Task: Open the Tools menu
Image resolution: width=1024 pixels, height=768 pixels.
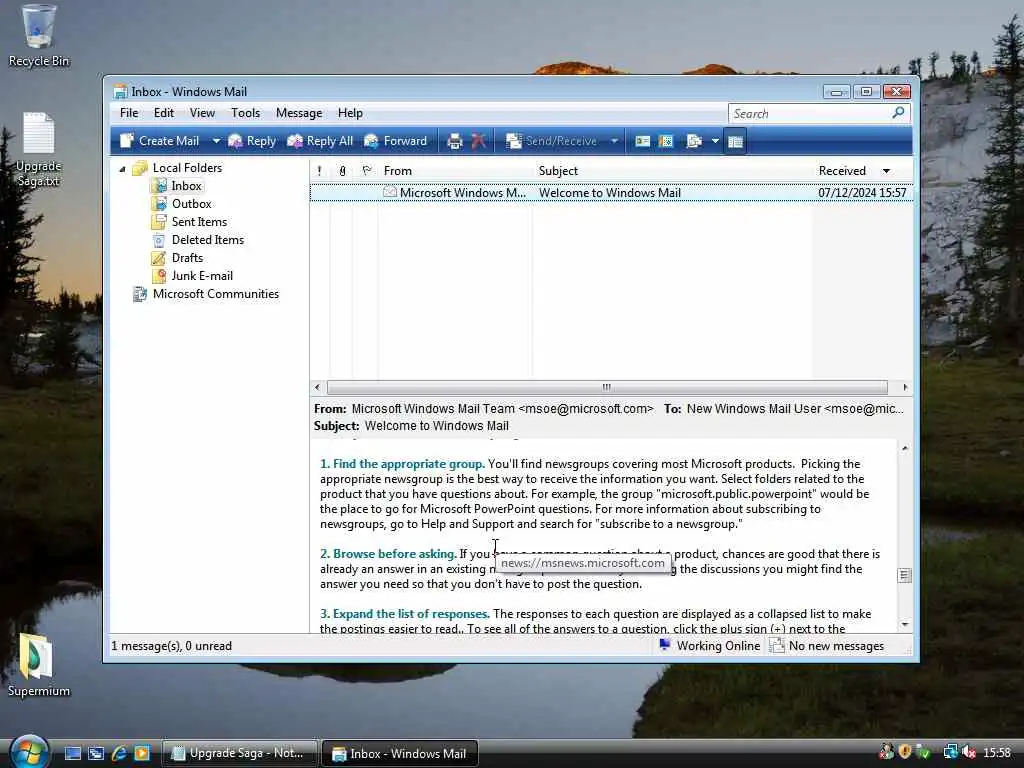Action: pyautogui.click(x=246, y=113)
